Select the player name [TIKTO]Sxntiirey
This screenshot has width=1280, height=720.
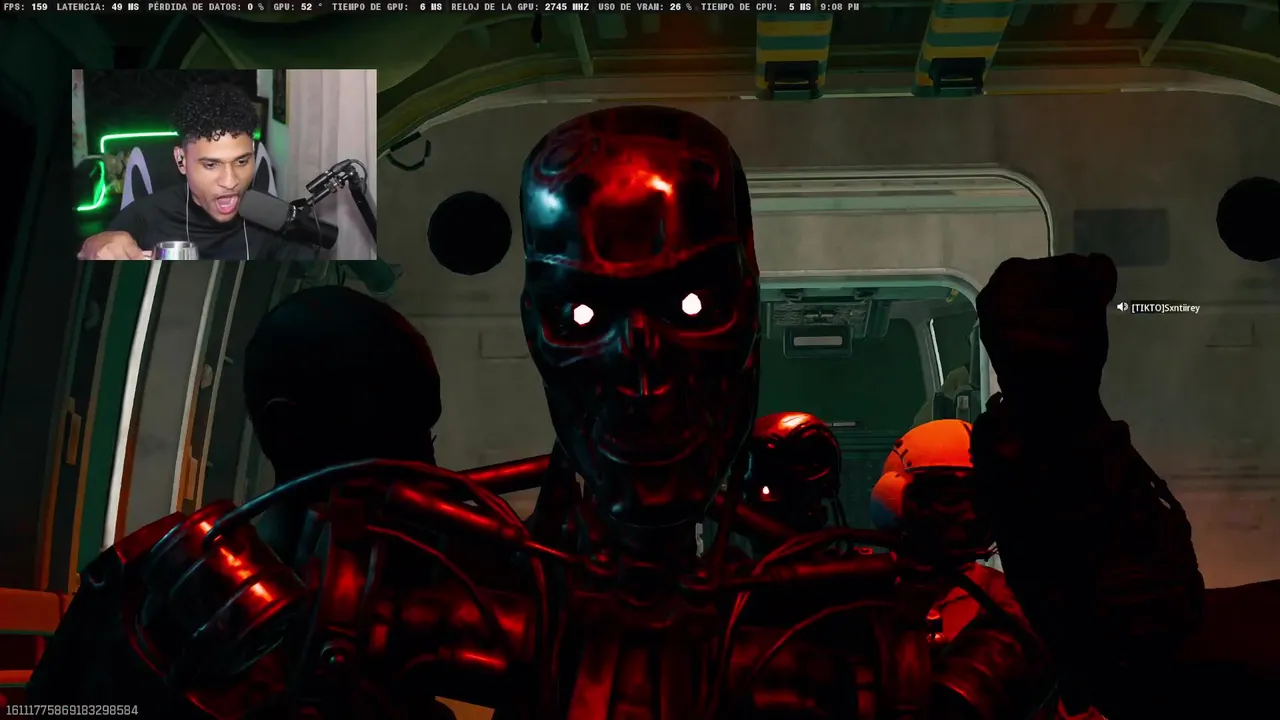point(1165,308)
